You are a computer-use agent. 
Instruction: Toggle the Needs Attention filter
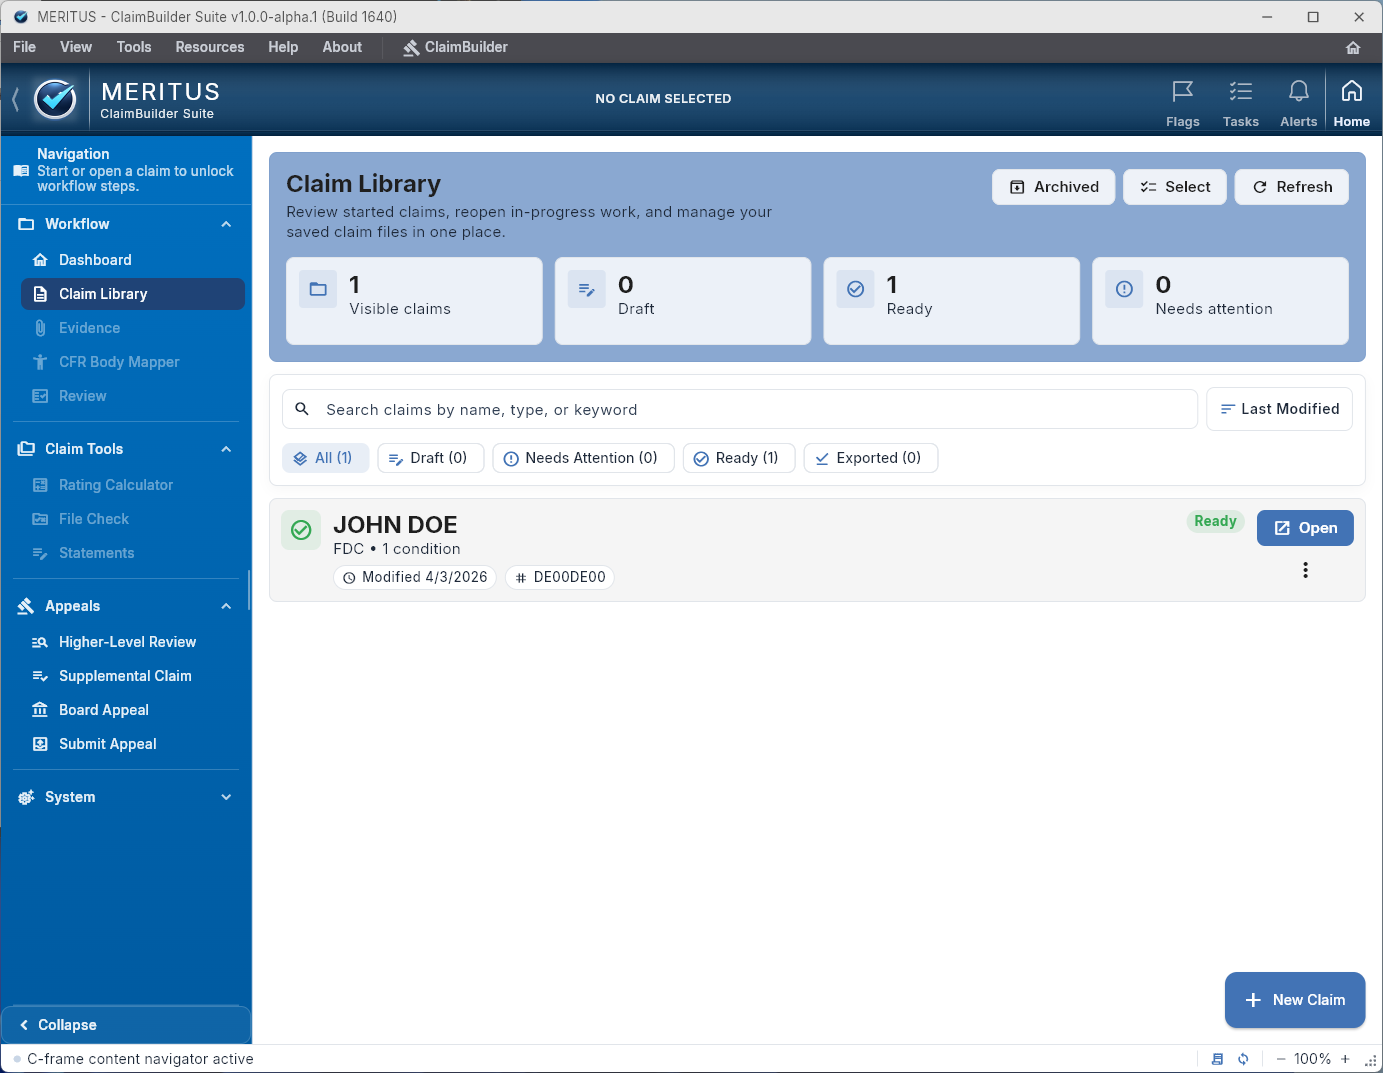point(583,457)
